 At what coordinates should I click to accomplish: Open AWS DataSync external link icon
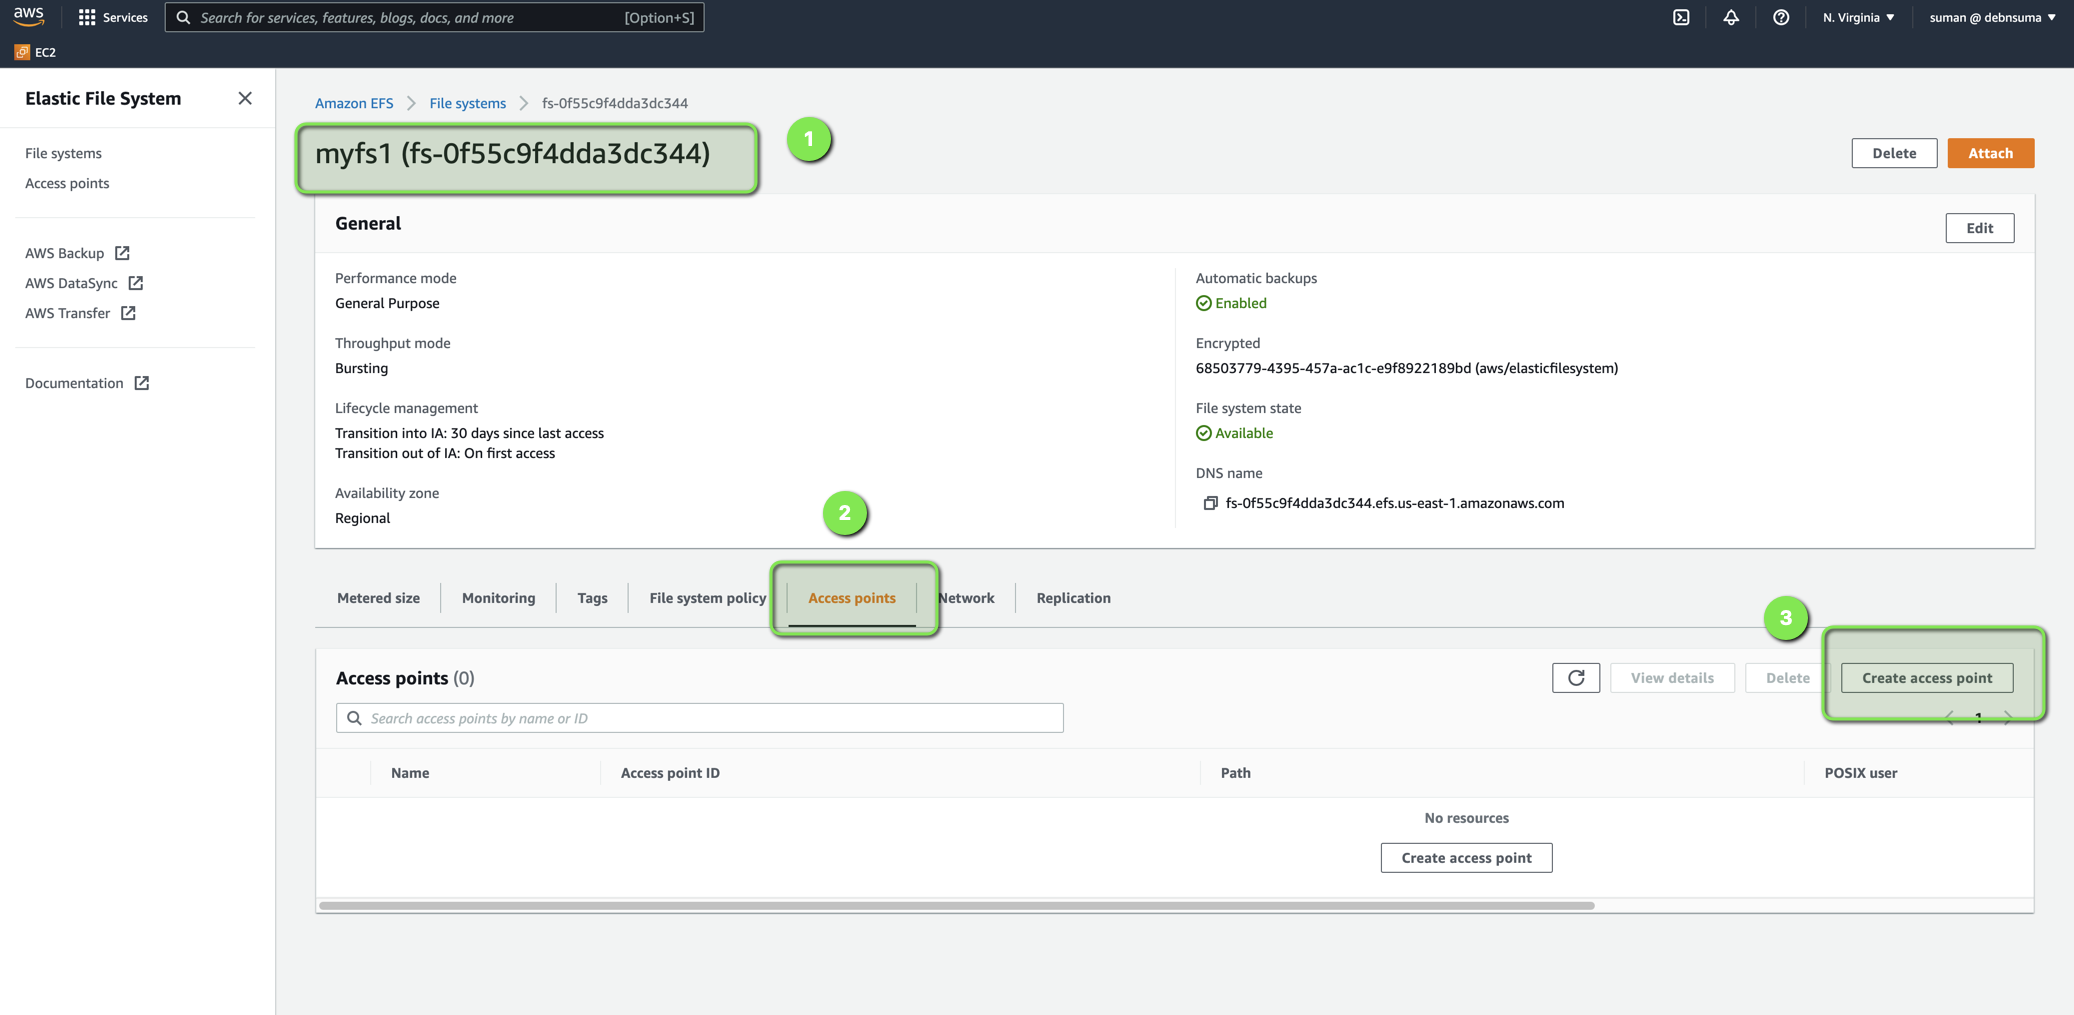click(x=136, y=283)
